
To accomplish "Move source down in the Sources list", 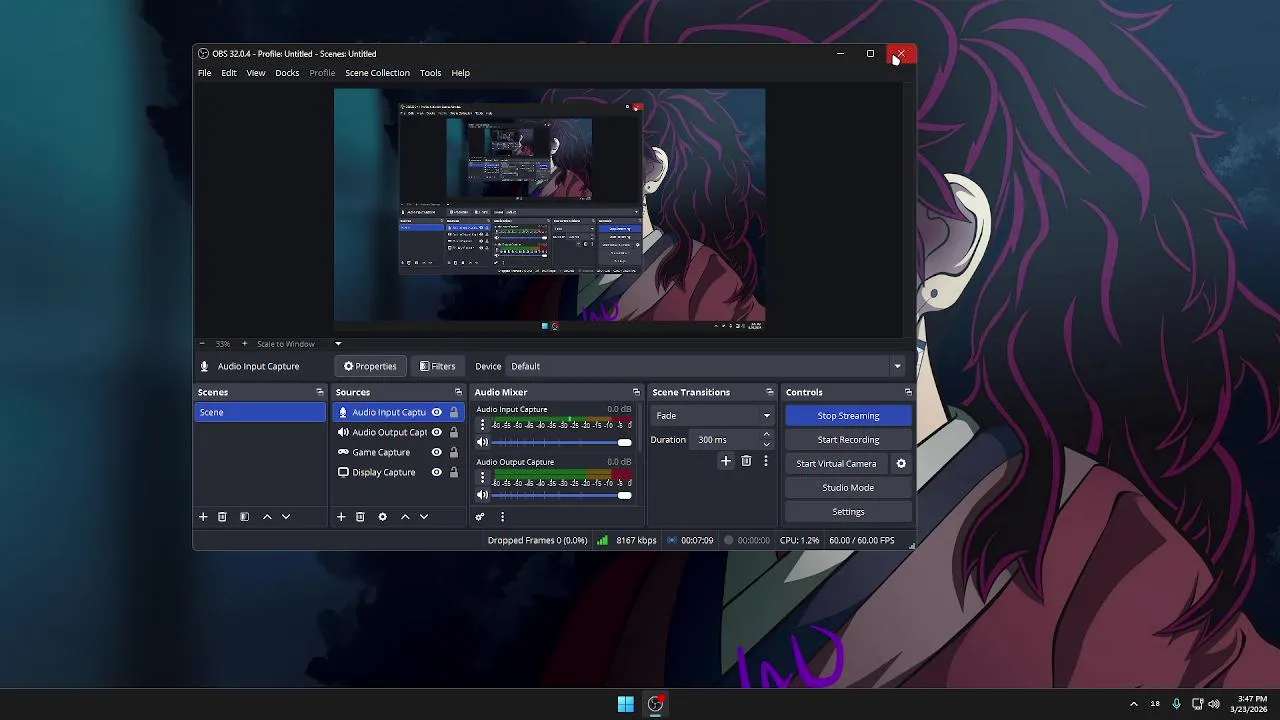I will [x=424, y=517].
